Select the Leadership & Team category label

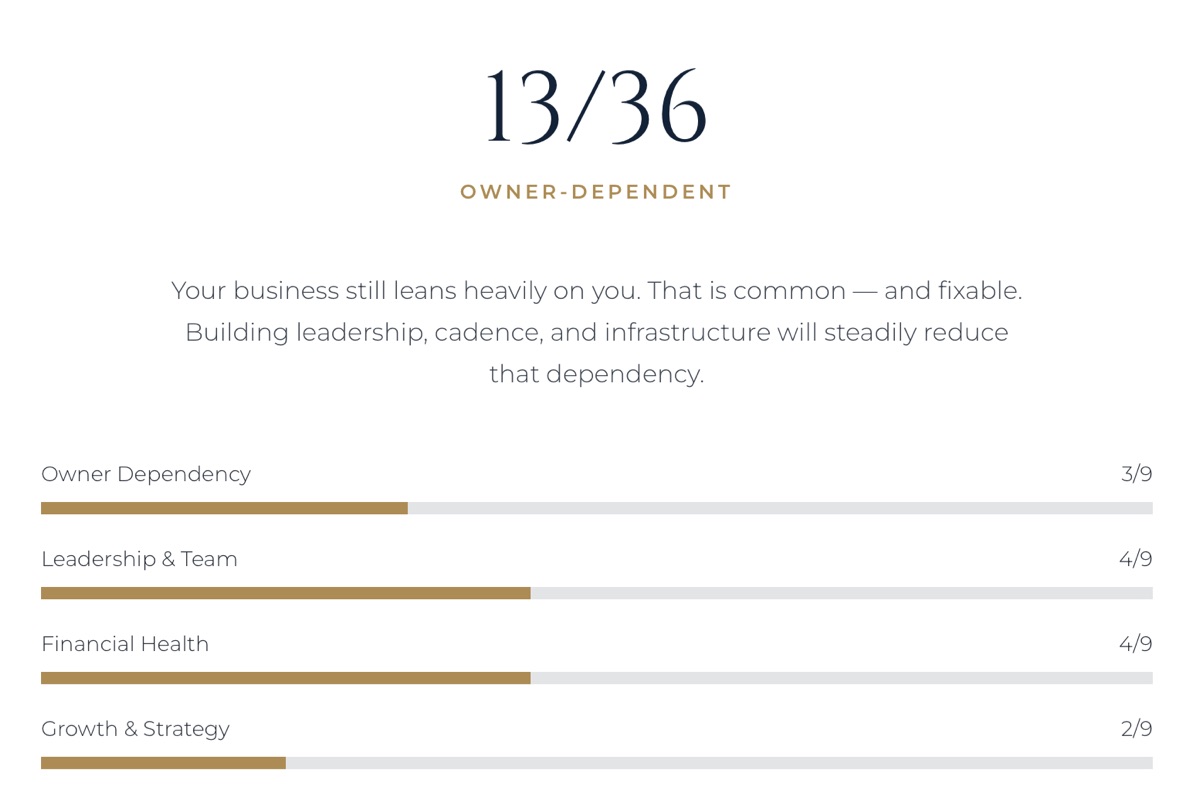point(139,559)
